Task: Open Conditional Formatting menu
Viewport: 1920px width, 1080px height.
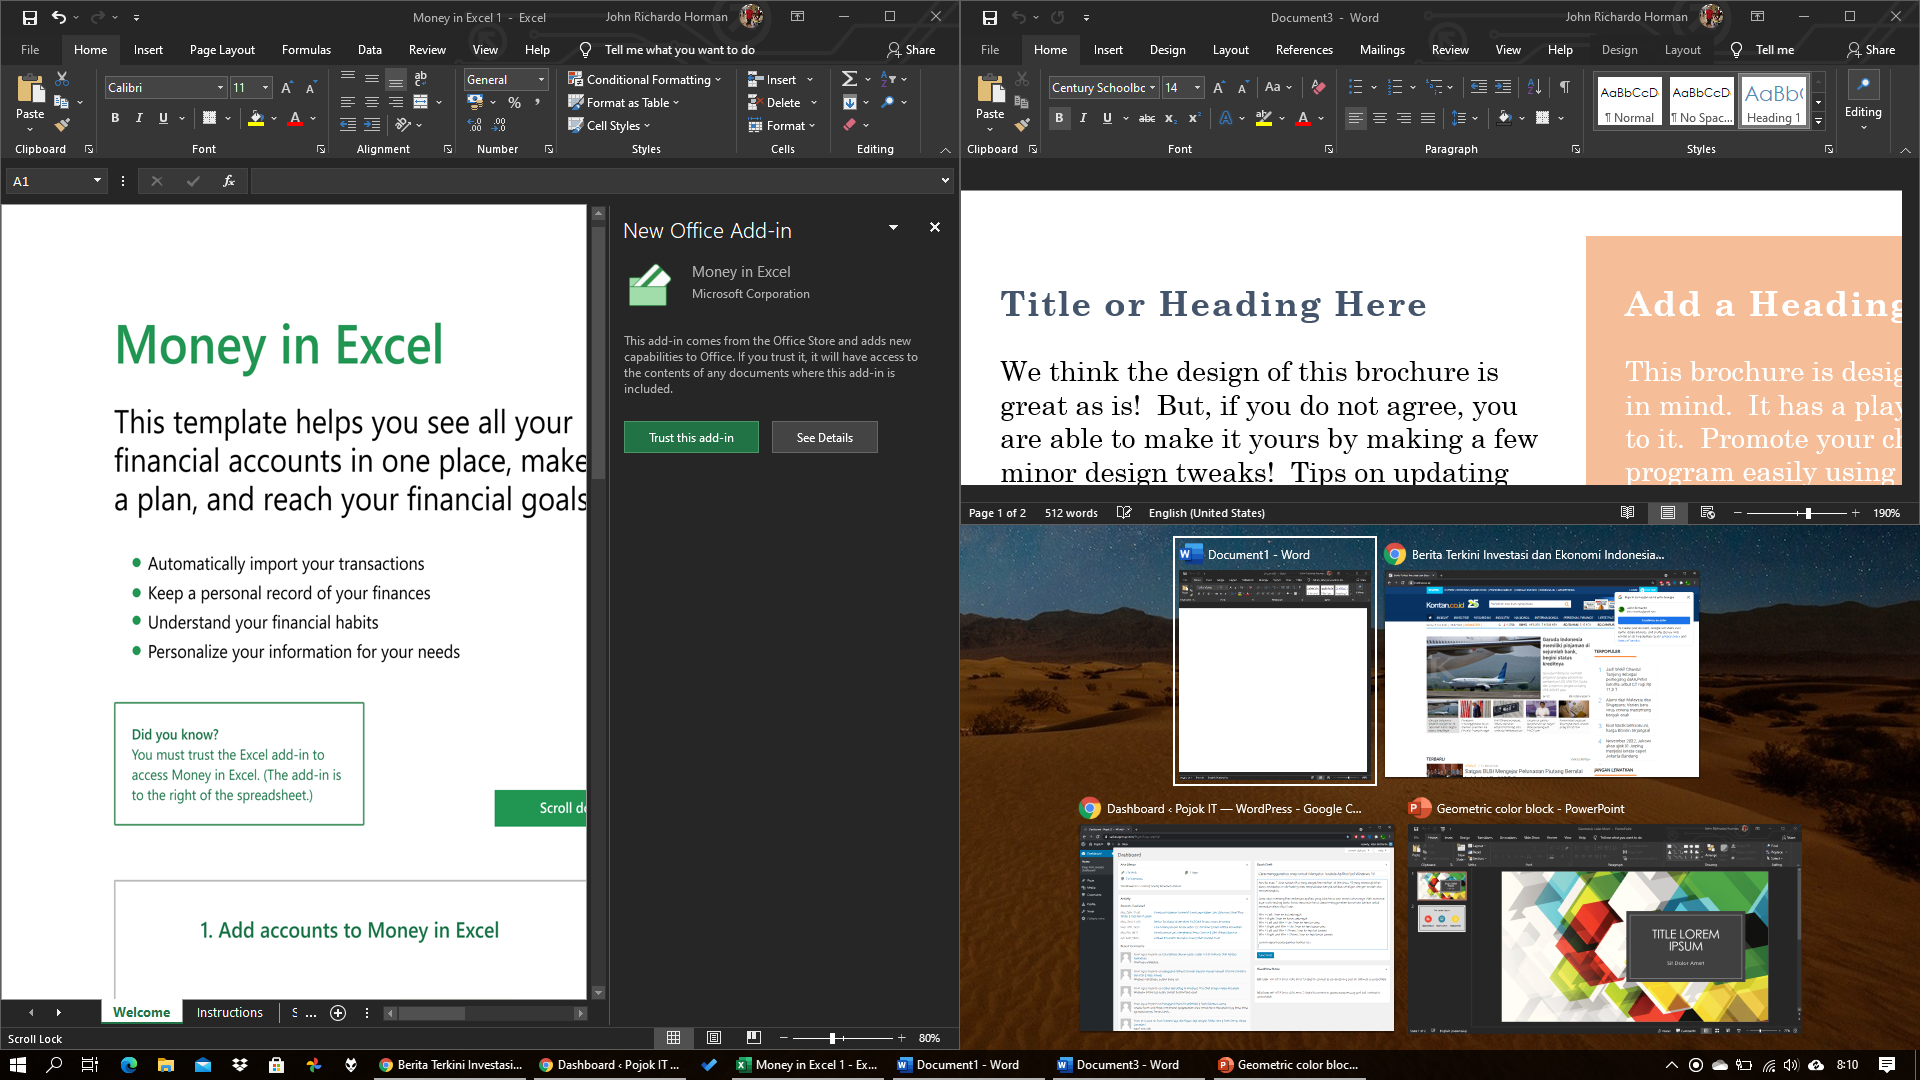Action: (x=644, y=80)
